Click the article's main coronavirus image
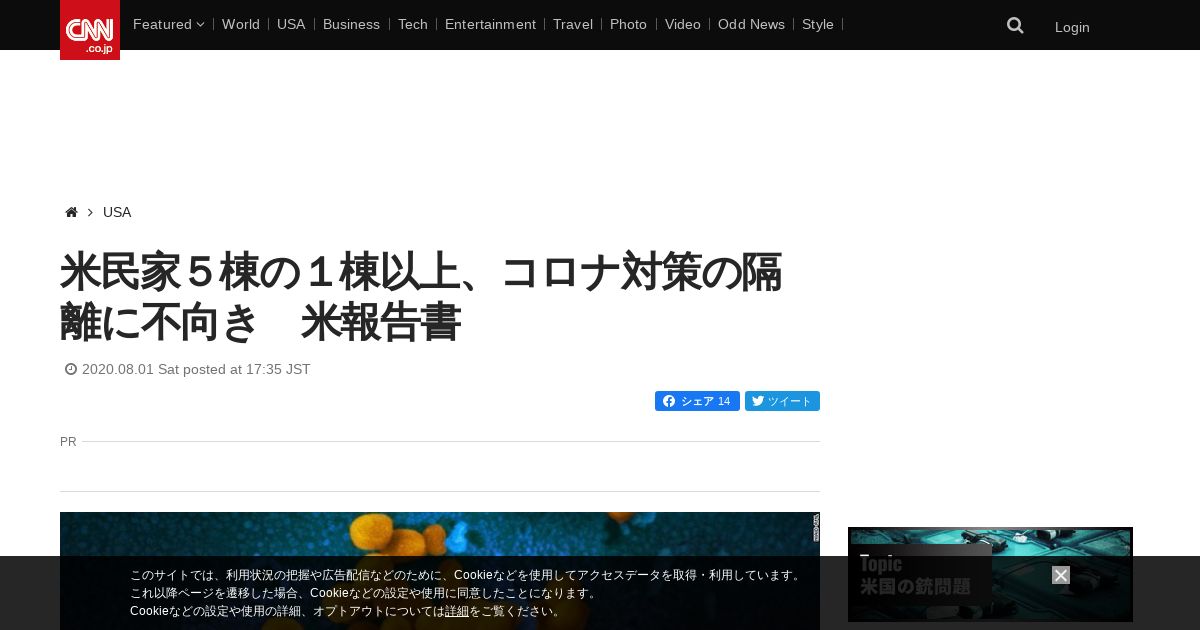The image size is (1200, 630). [x=440, y=571]
